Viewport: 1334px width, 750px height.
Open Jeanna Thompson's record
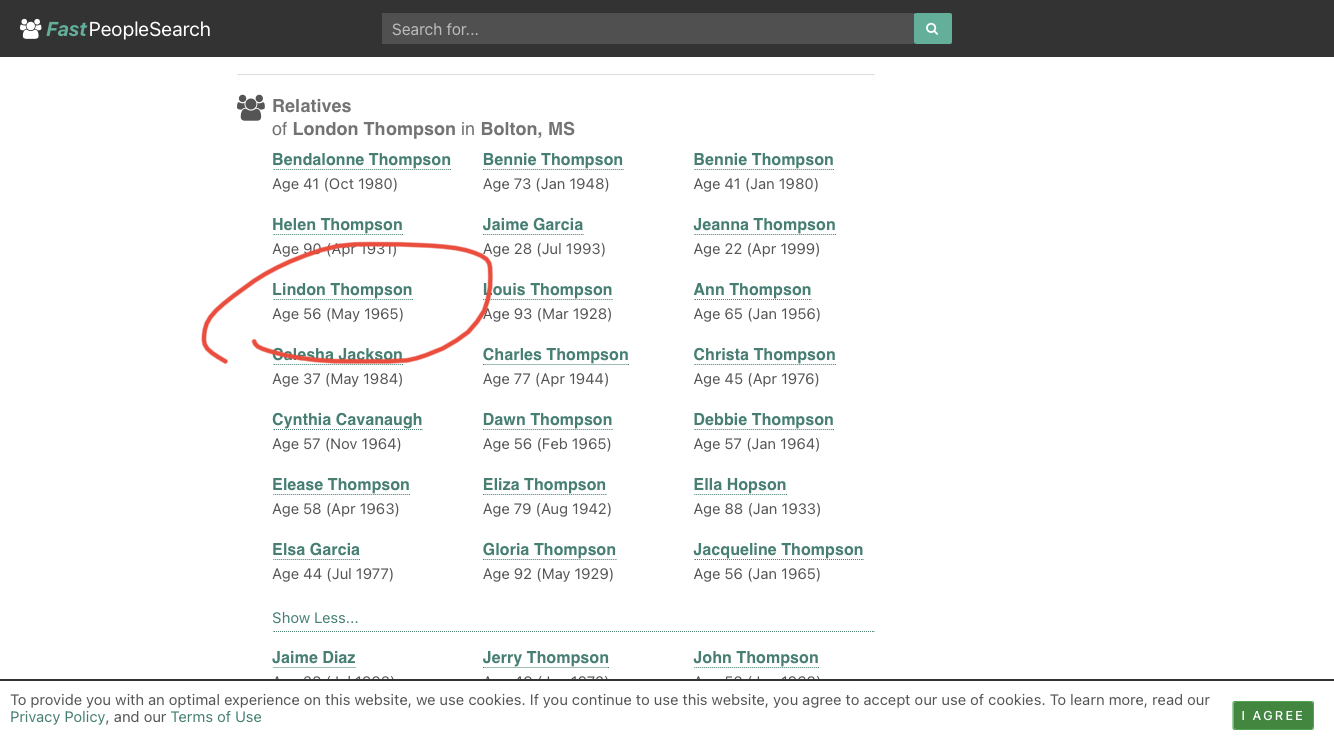pos(765,225)
